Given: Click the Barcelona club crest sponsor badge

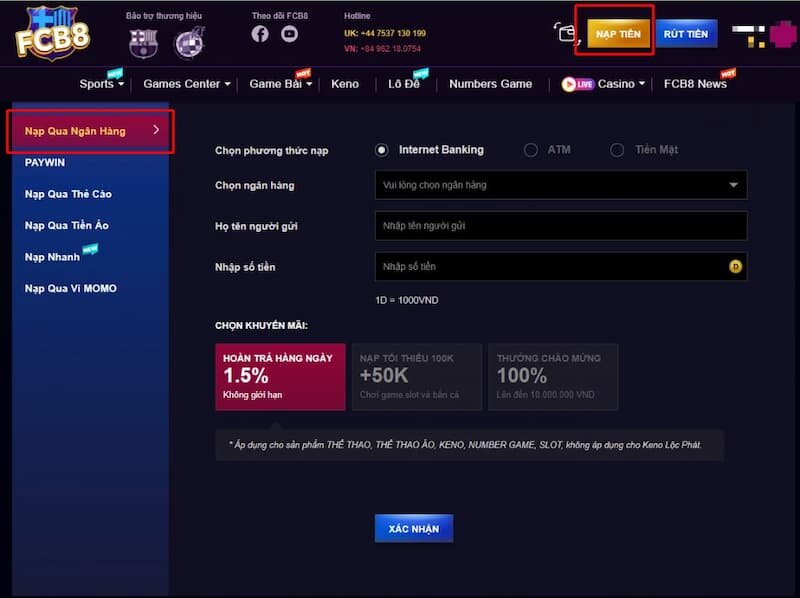Looking at the screenshot, I should pos(143,42).
